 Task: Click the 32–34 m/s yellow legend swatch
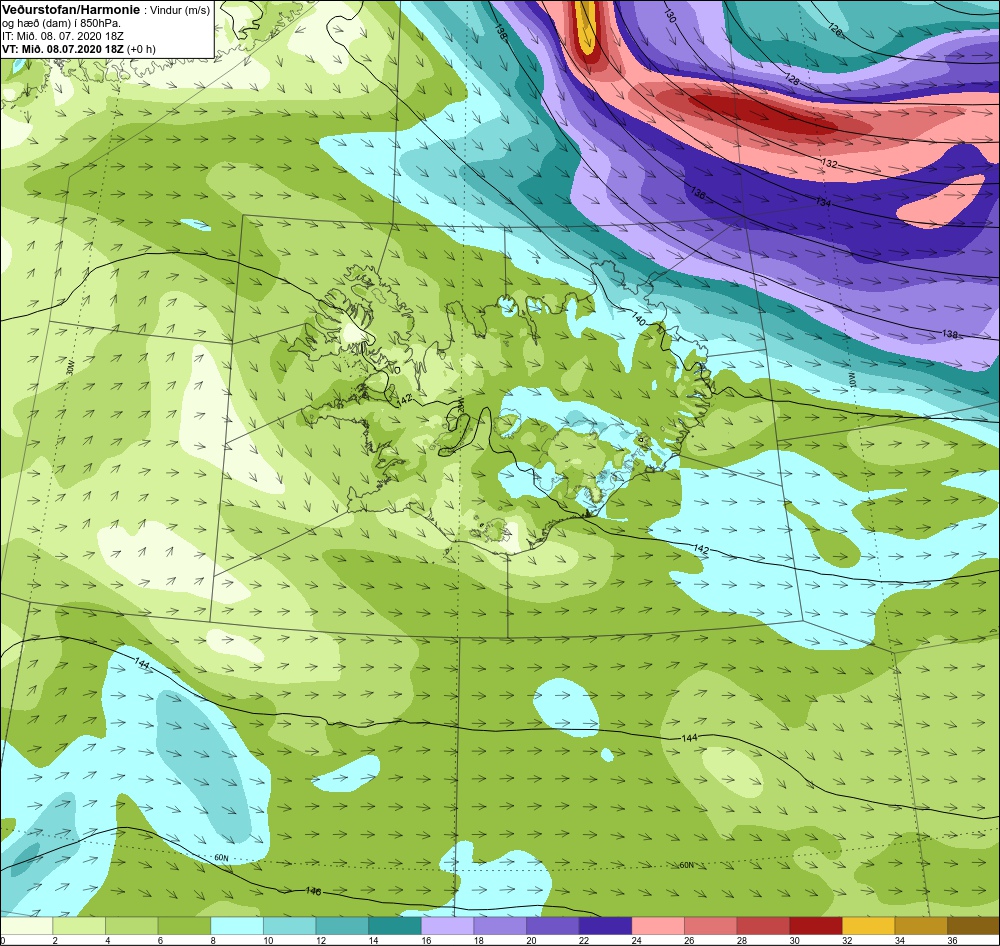tap(869, 925)
